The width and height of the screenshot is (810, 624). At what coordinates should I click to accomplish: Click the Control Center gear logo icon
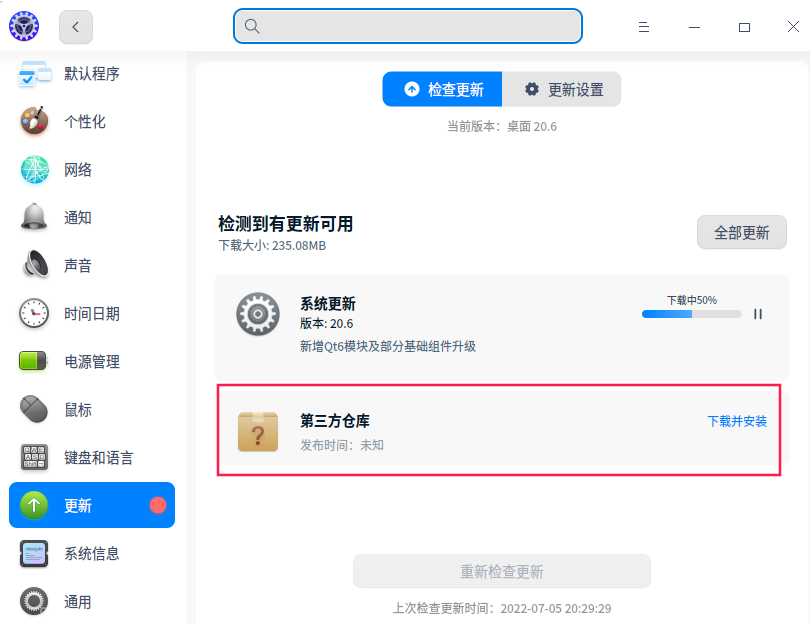click(24, 26)
